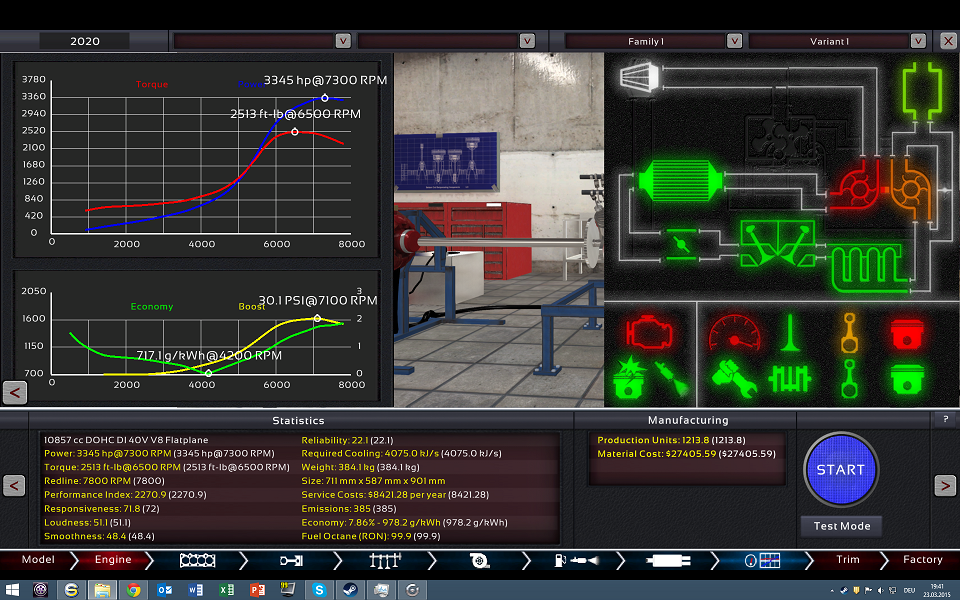Click the Material Cost: $27405.59 line
960x600 pixels.
686,454
